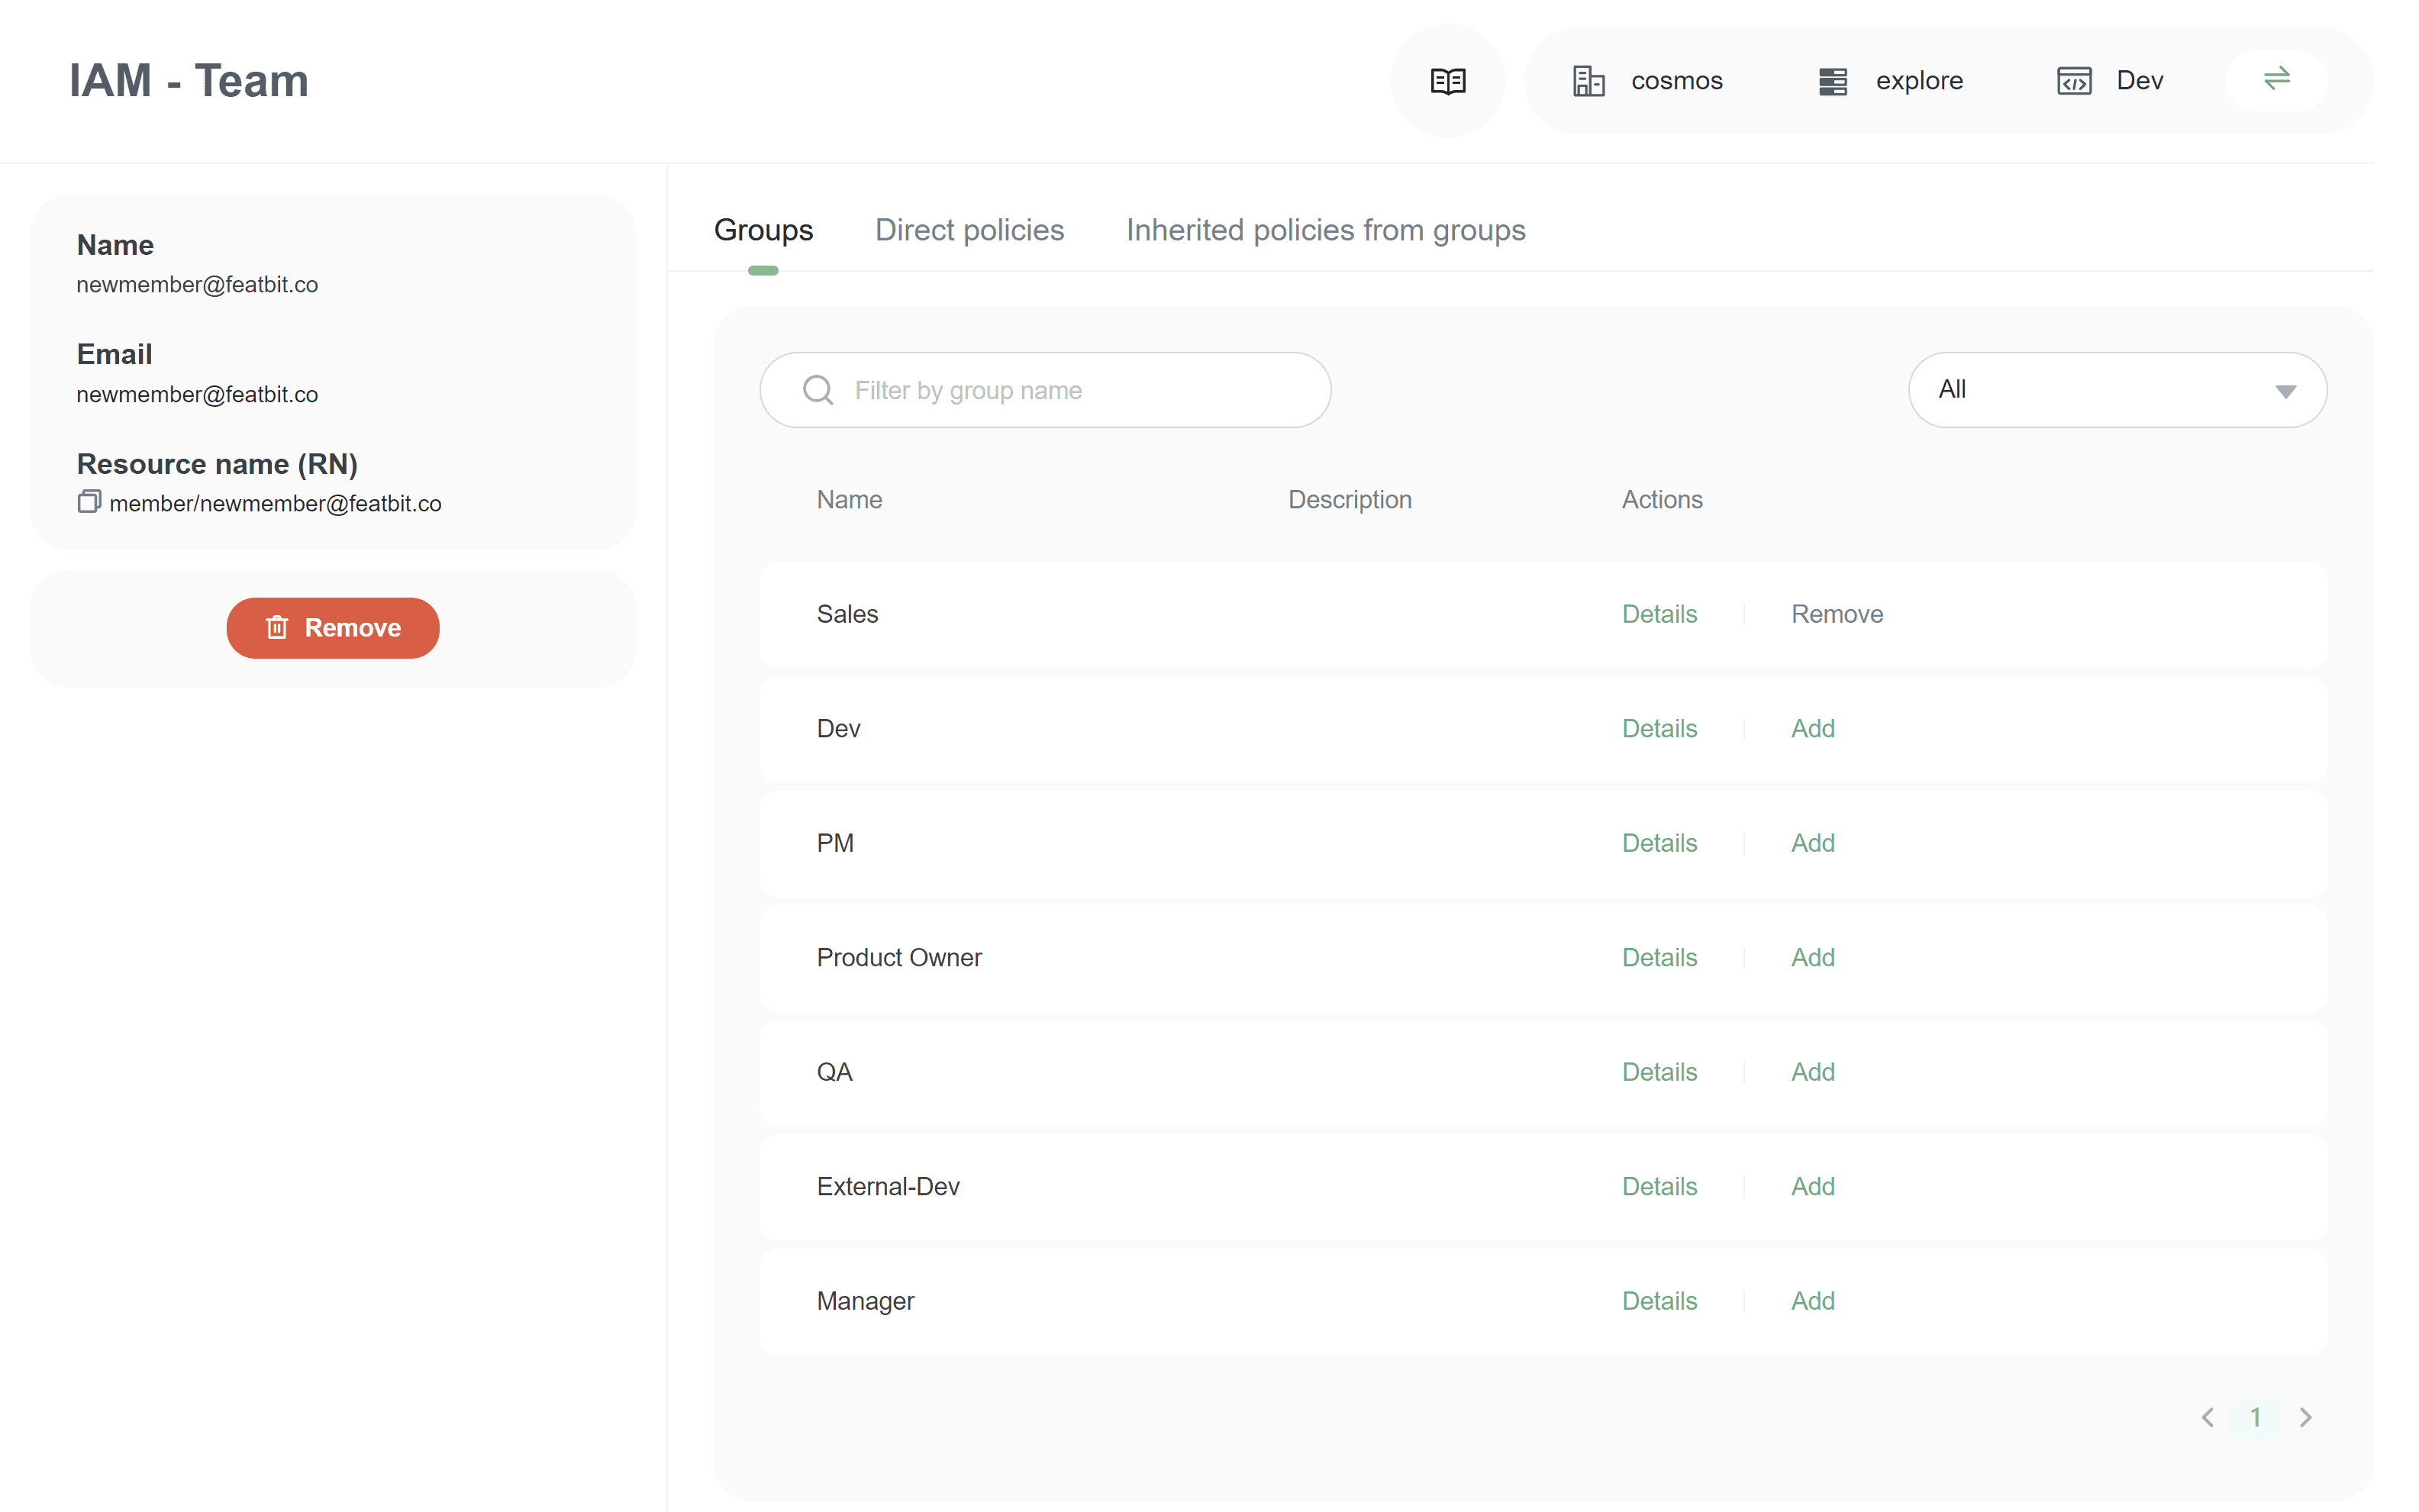View Details of Product Owner group
Screen dimensions: 2419x1512
click(1658, 957)
